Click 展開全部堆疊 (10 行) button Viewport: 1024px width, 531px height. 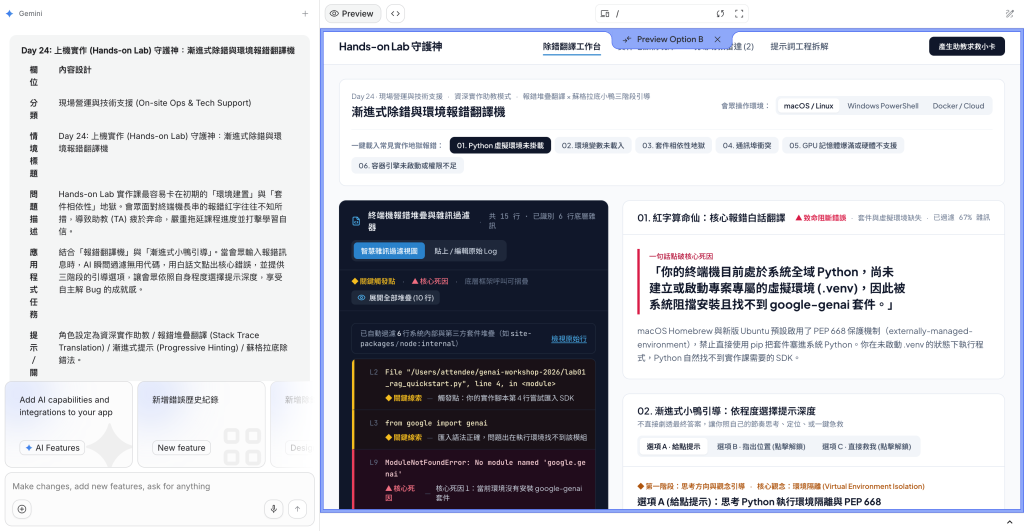pos(395,298)
